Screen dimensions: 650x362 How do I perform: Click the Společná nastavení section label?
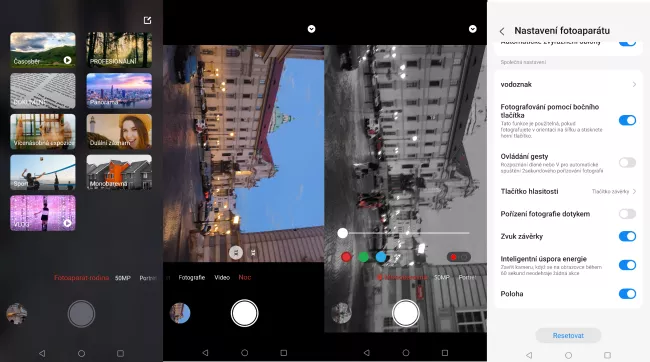(x=523, y=62)
